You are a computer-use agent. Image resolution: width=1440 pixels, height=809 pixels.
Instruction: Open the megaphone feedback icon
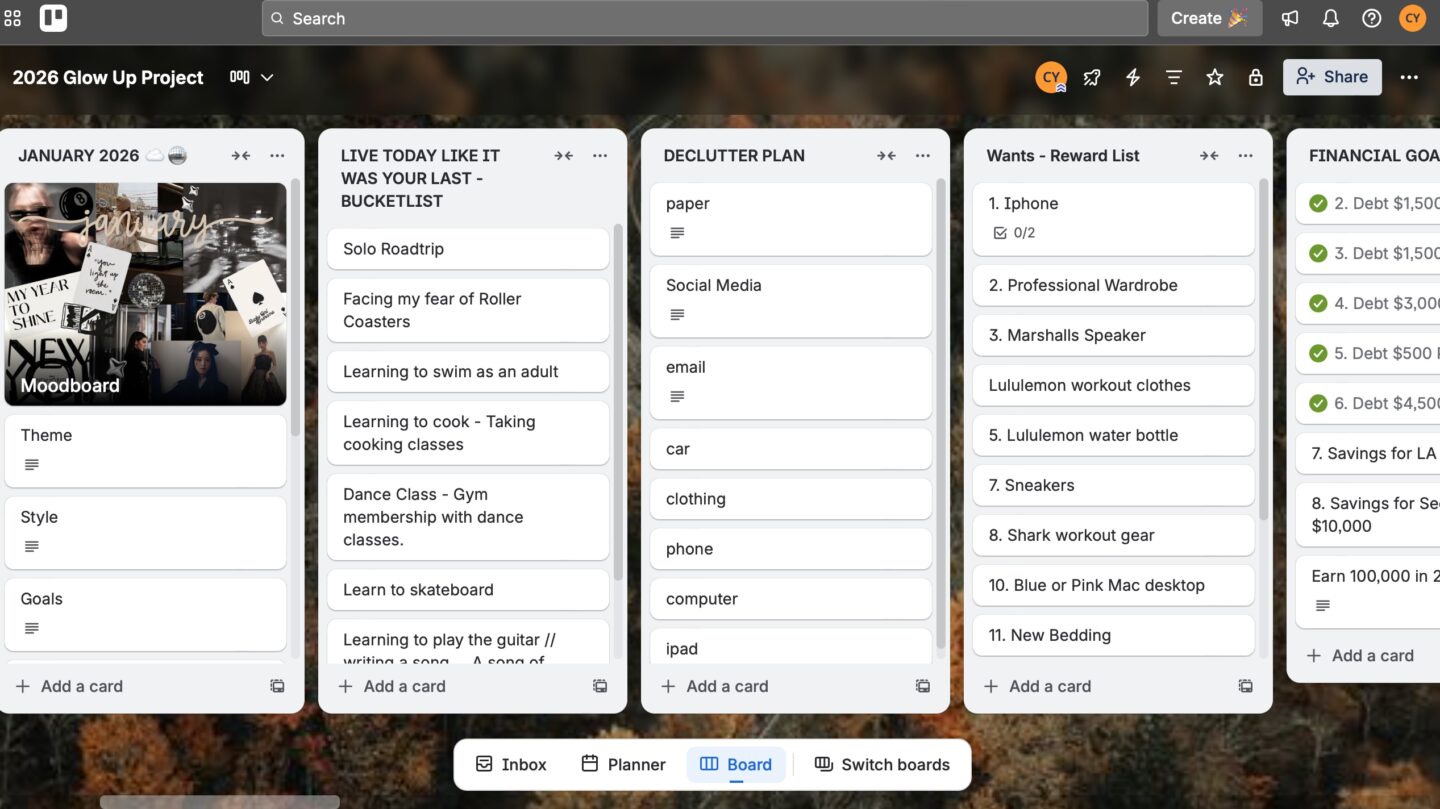1290,18
